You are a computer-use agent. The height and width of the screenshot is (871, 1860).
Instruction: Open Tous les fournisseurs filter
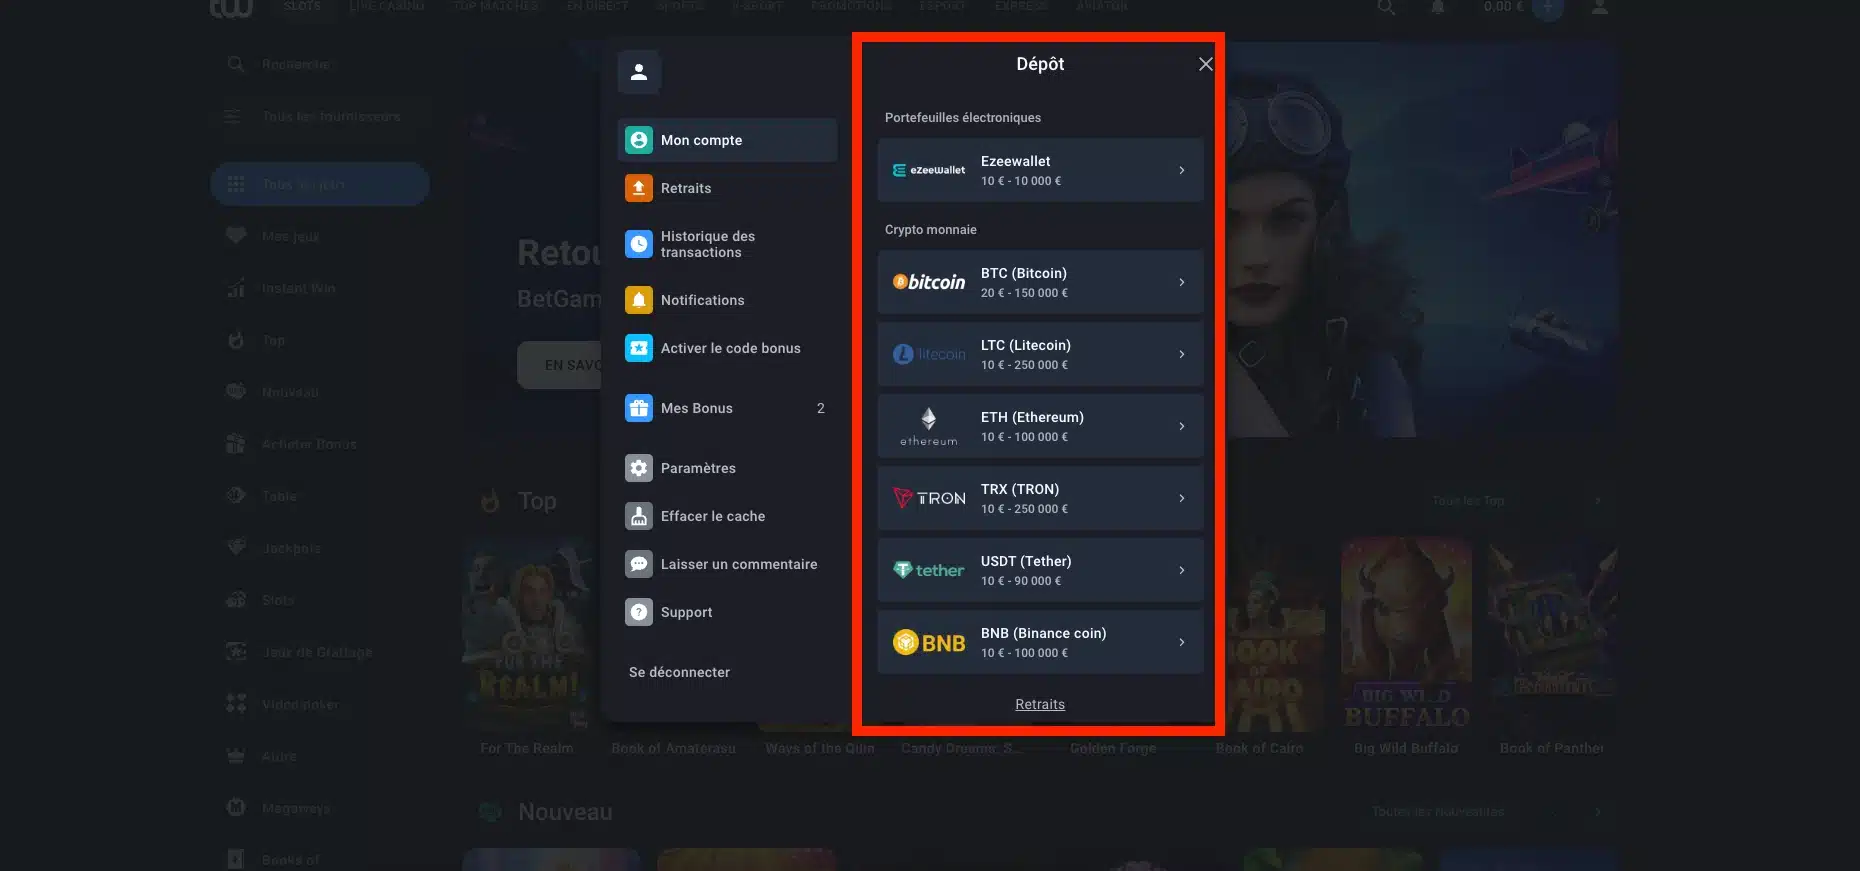point(320,116)
